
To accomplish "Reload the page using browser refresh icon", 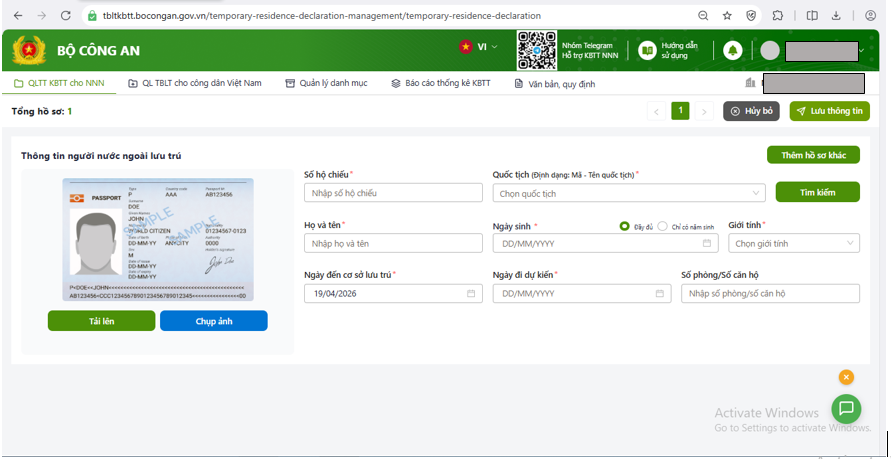I will click(x=66, y=16).
